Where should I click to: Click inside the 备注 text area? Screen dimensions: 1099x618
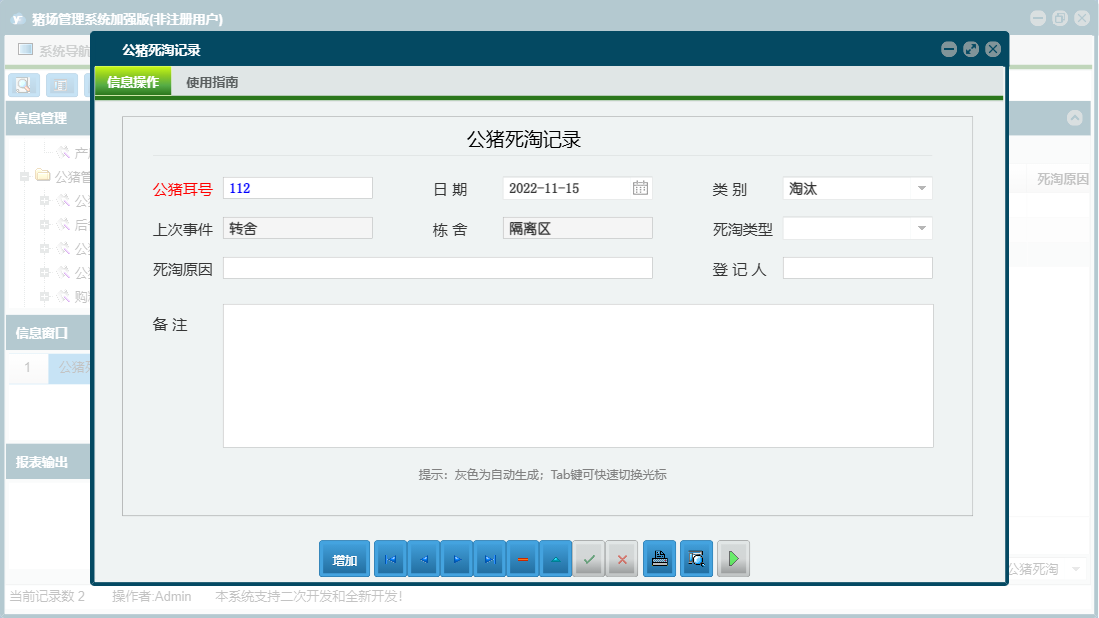(578, 376)
